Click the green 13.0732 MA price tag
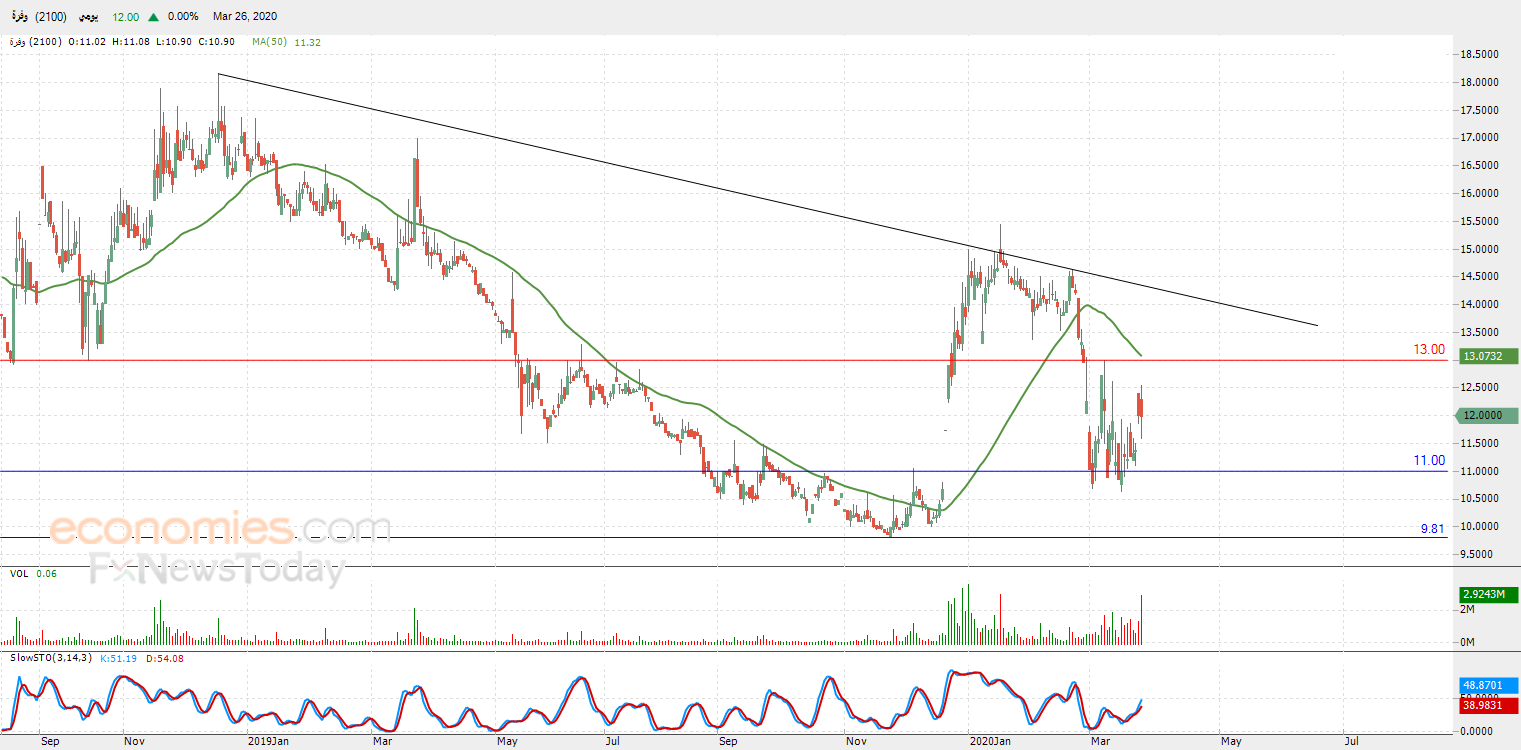 pyautogui.click(x=1488, y=356)
